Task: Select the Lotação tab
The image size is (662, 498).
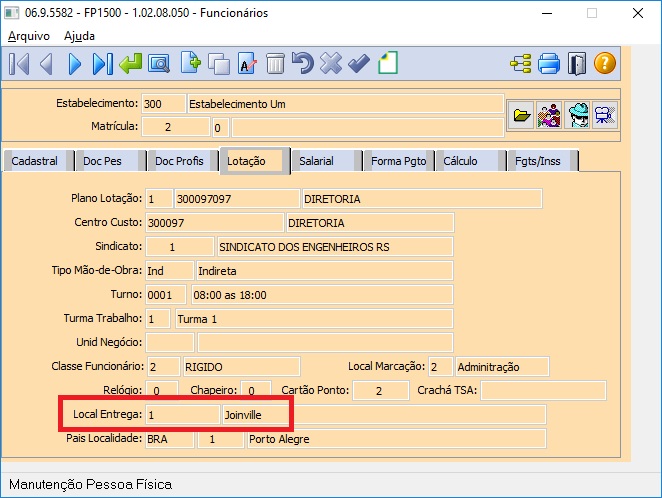Action: tap(255, 160)
